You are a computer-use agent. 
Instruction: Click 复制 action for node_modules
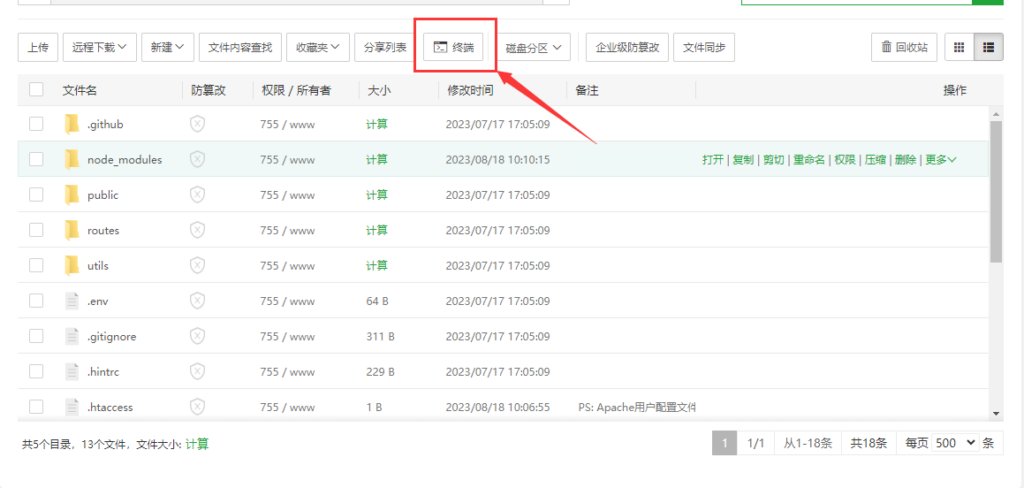point(743,159)
